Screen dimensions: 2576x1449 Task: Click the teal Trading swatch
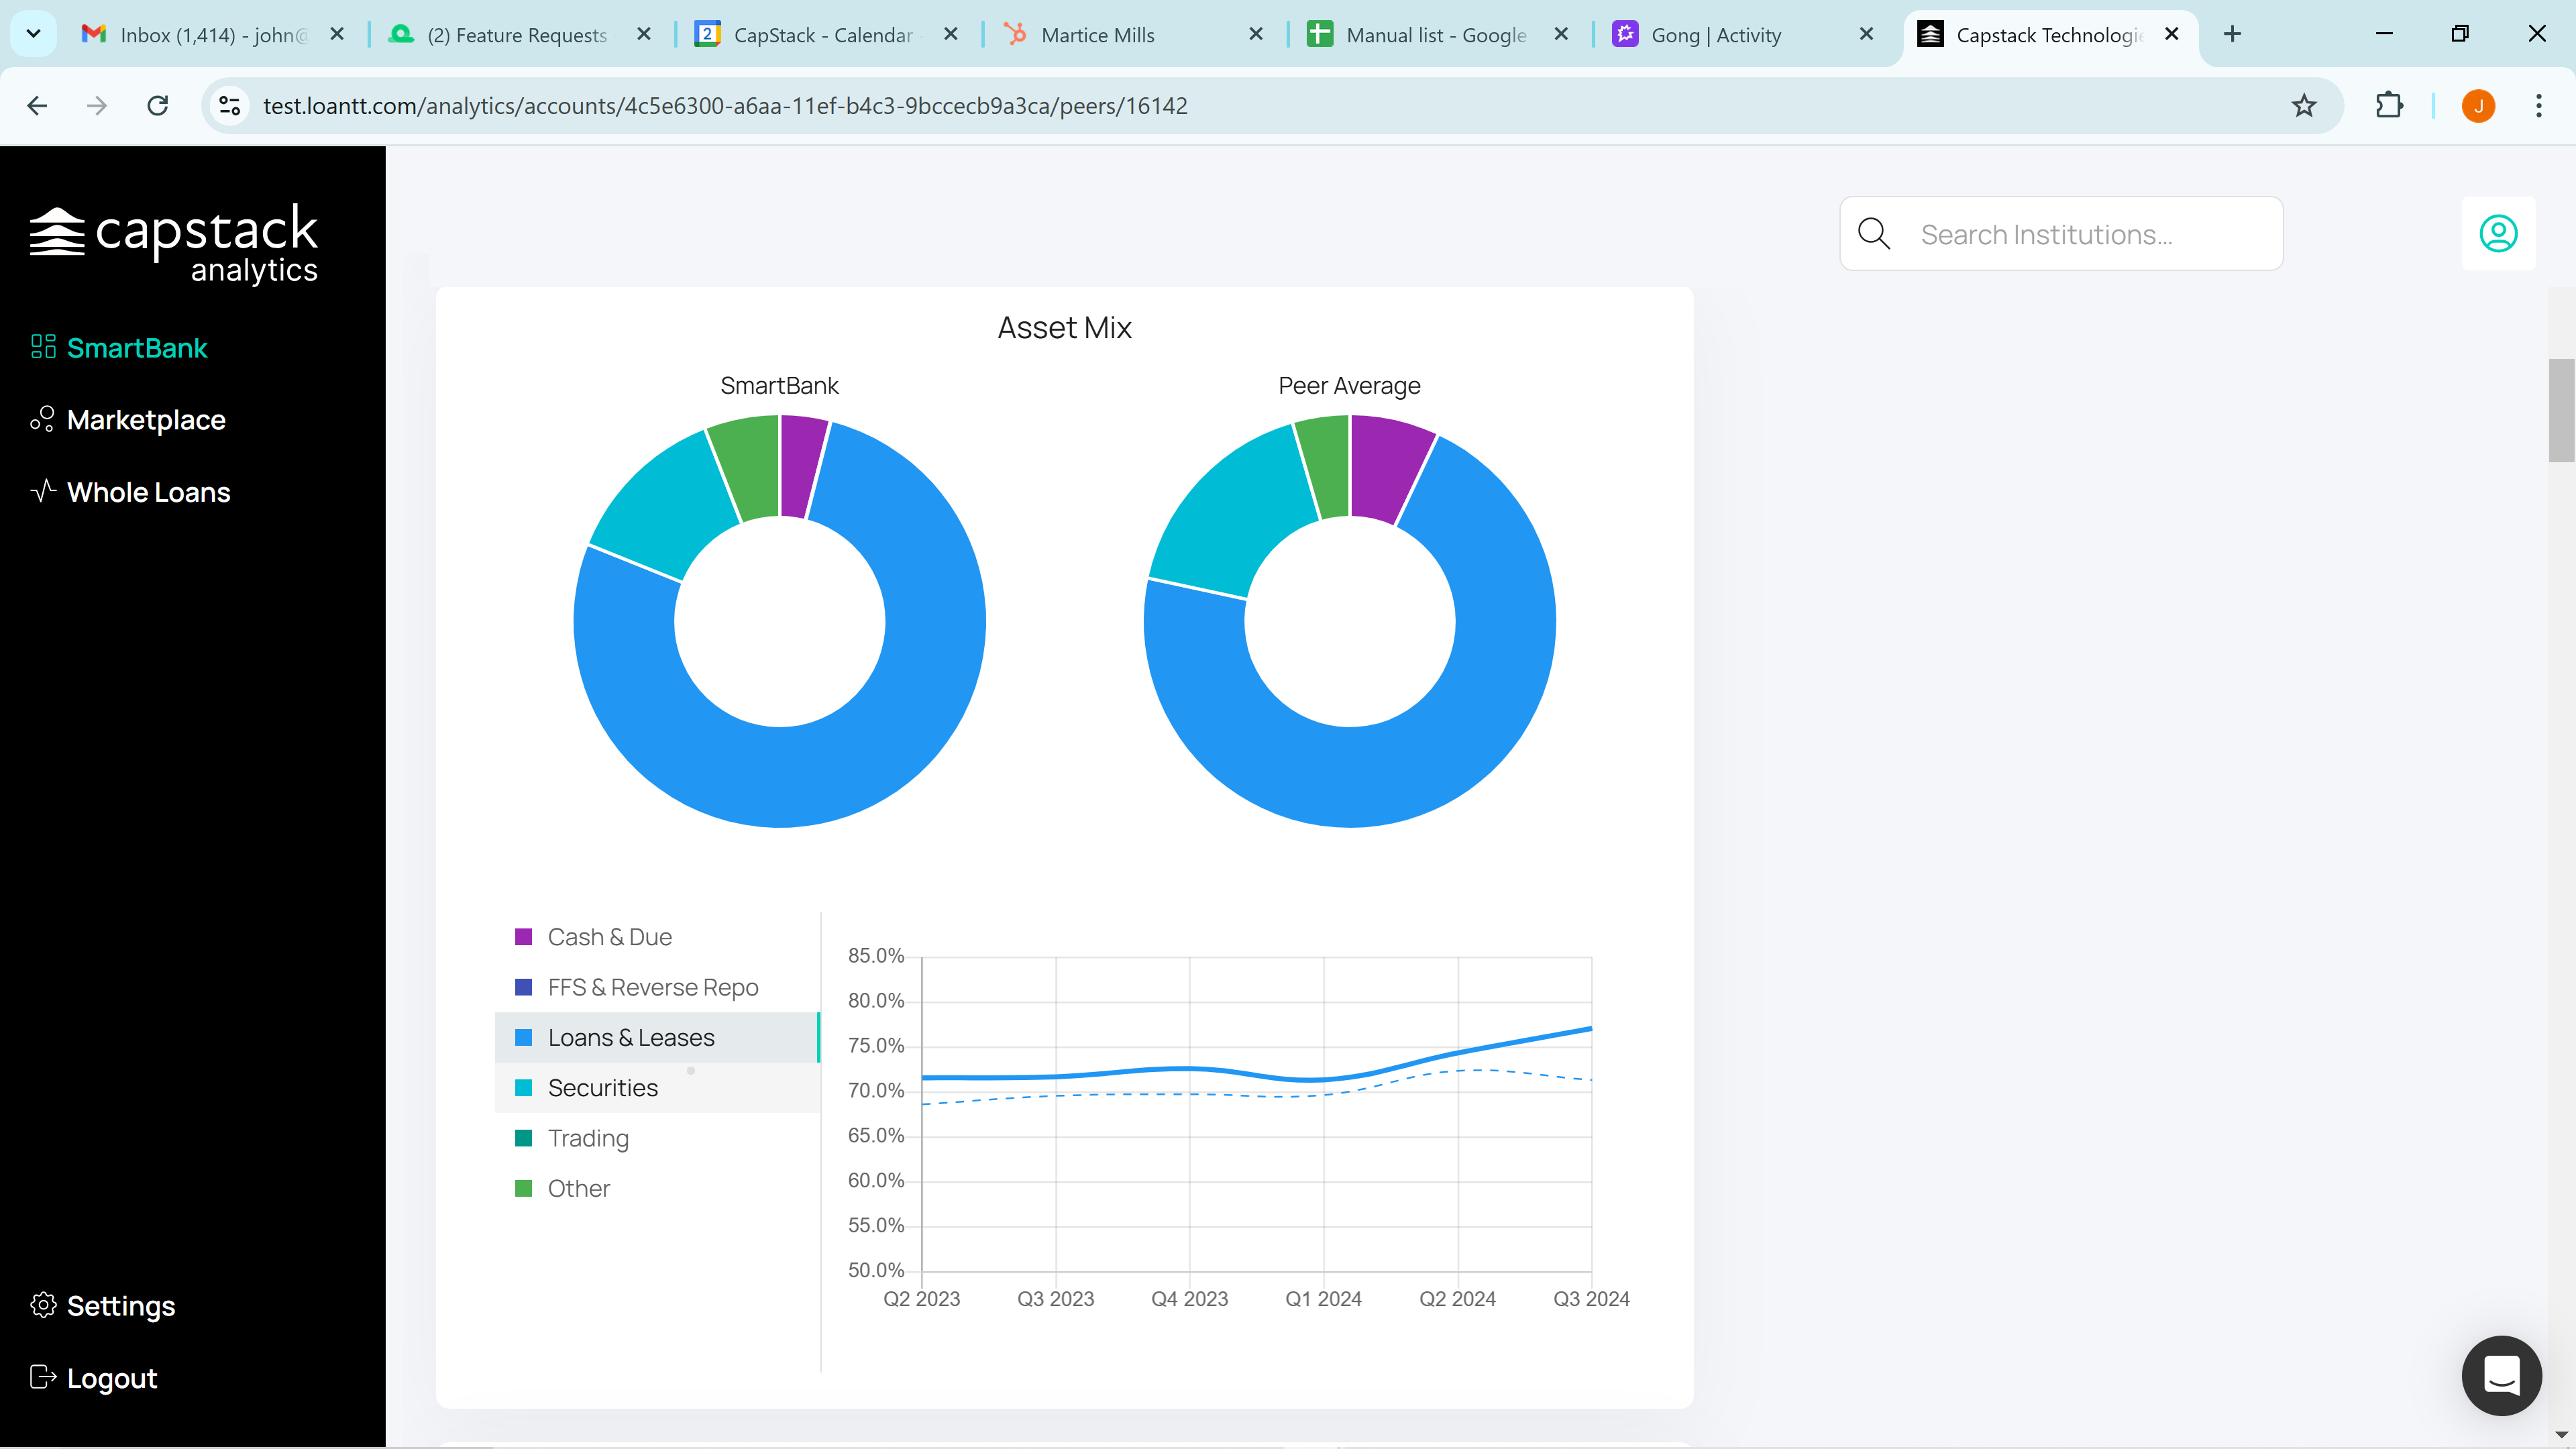pos(523,1138)
